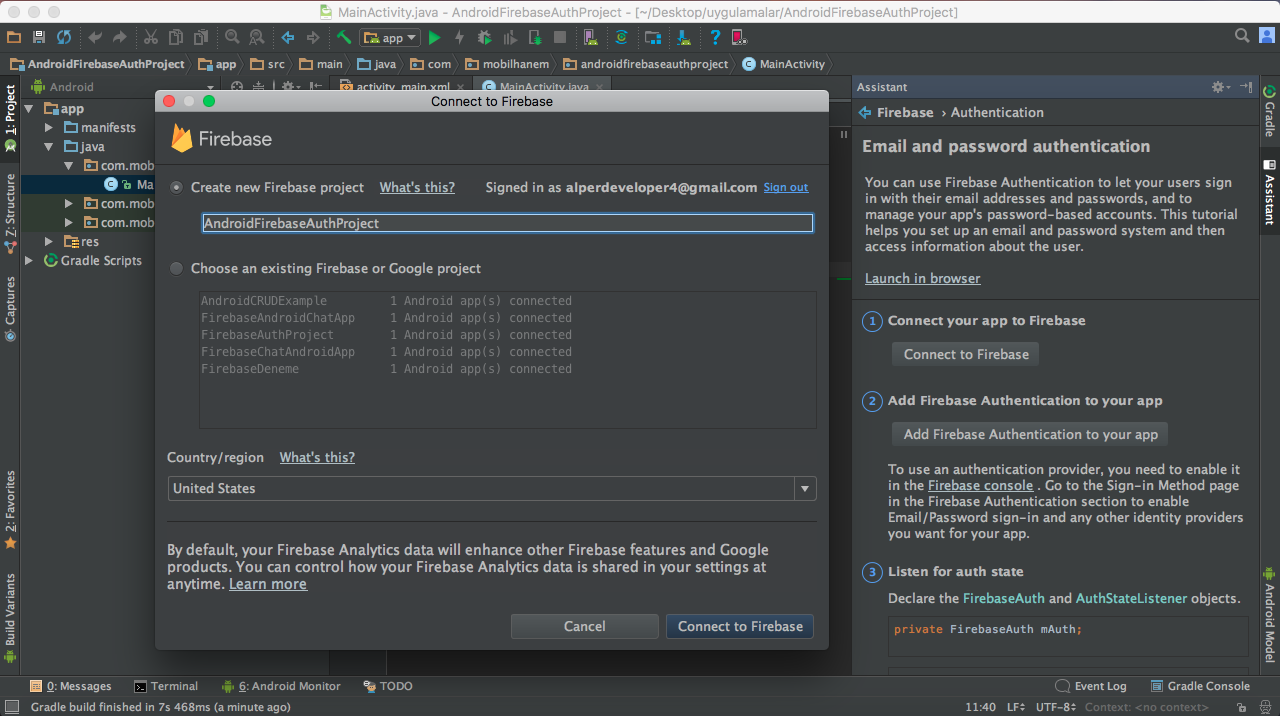Go back using the Assistant panel blue arrow

(x=865, y=113)
